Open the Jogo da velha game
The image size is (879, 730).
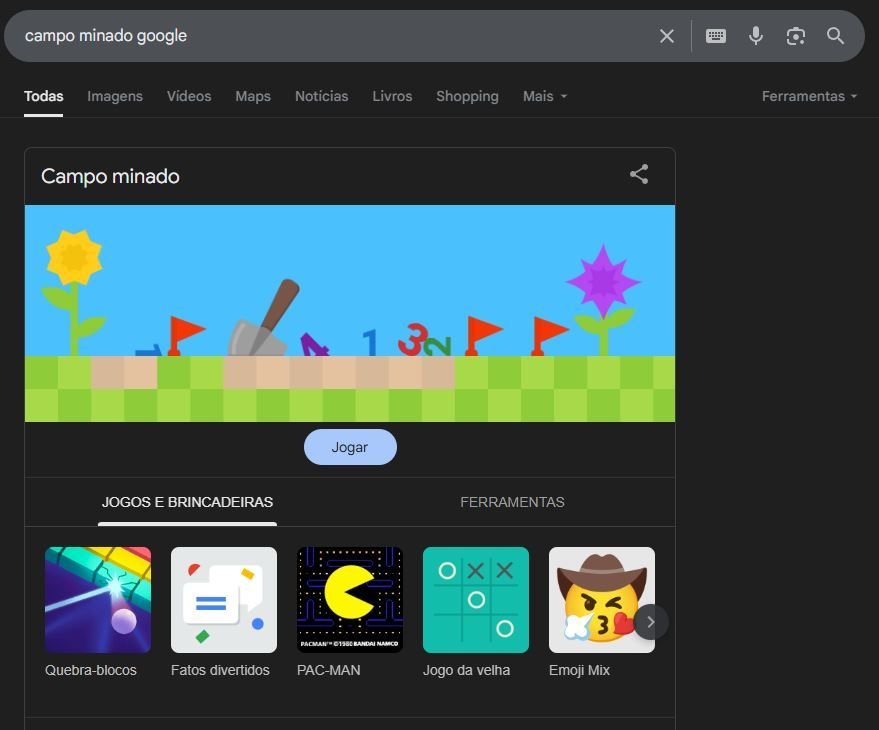click(x=476, y=600)
